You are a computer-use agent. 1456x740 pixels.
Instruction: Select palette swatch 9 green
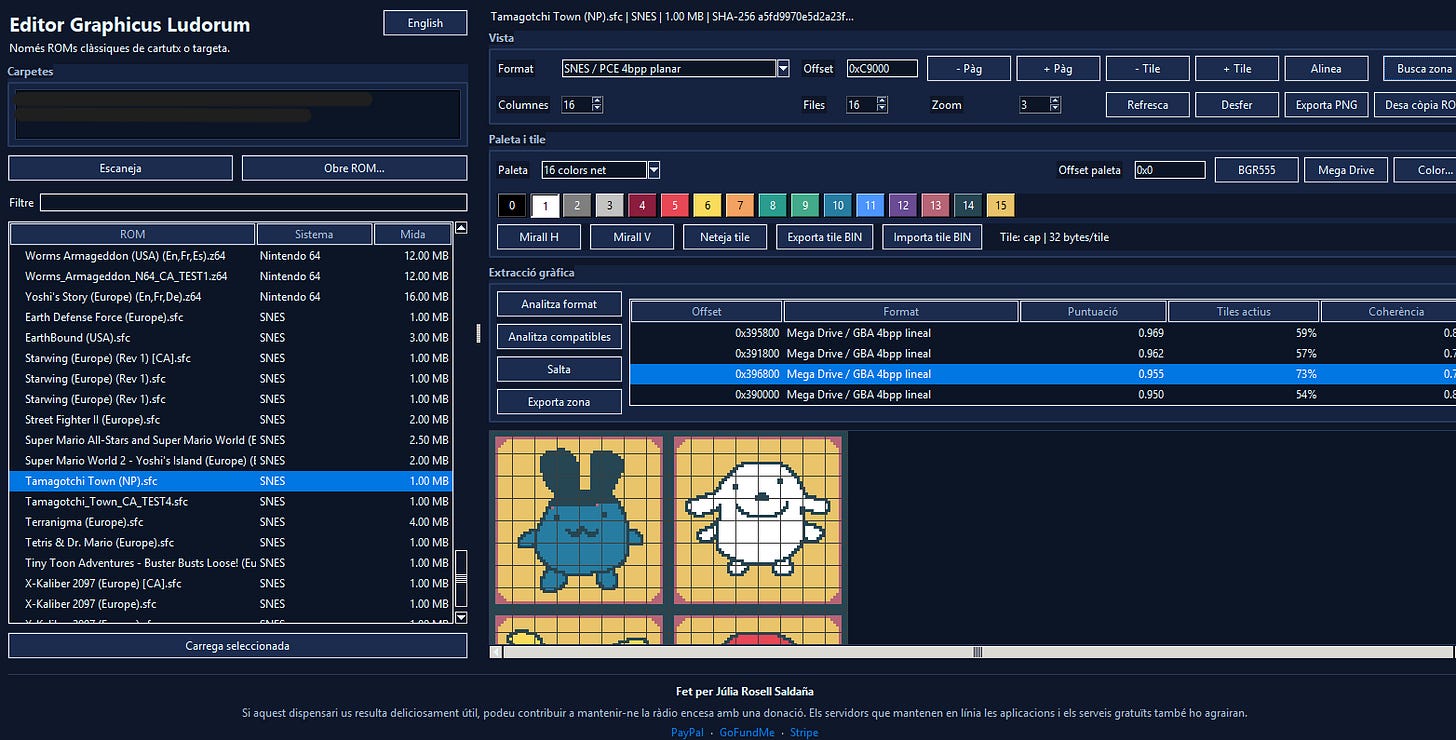click(x=805, y=205)
